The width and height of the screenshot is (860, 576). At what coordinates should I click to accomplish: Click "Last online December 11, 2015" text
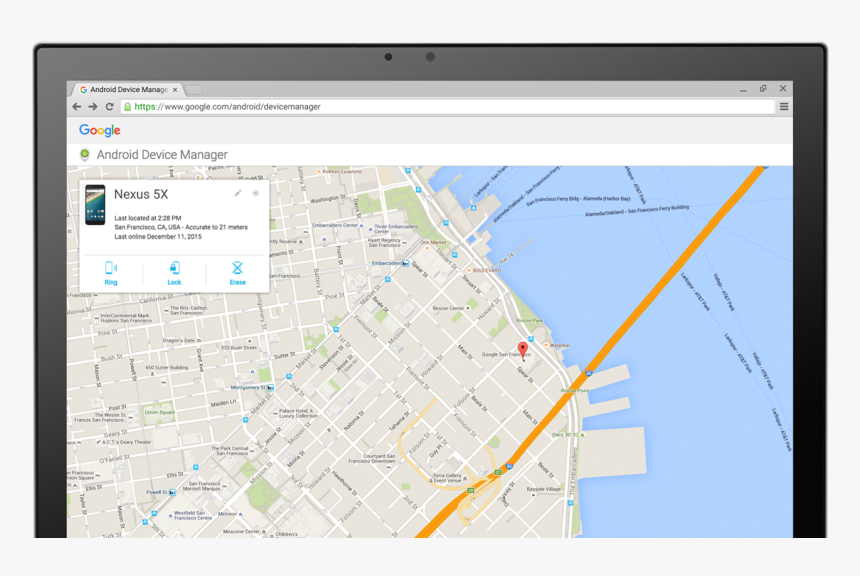click(158, 237)
